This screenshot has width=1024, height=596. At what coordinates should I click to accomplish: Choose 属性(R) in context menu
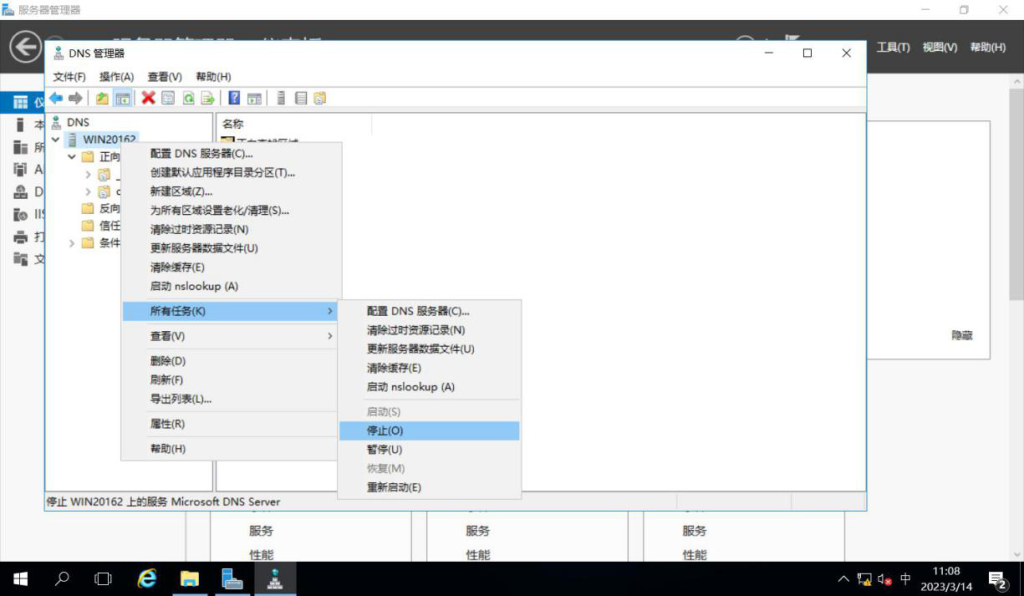232,423
